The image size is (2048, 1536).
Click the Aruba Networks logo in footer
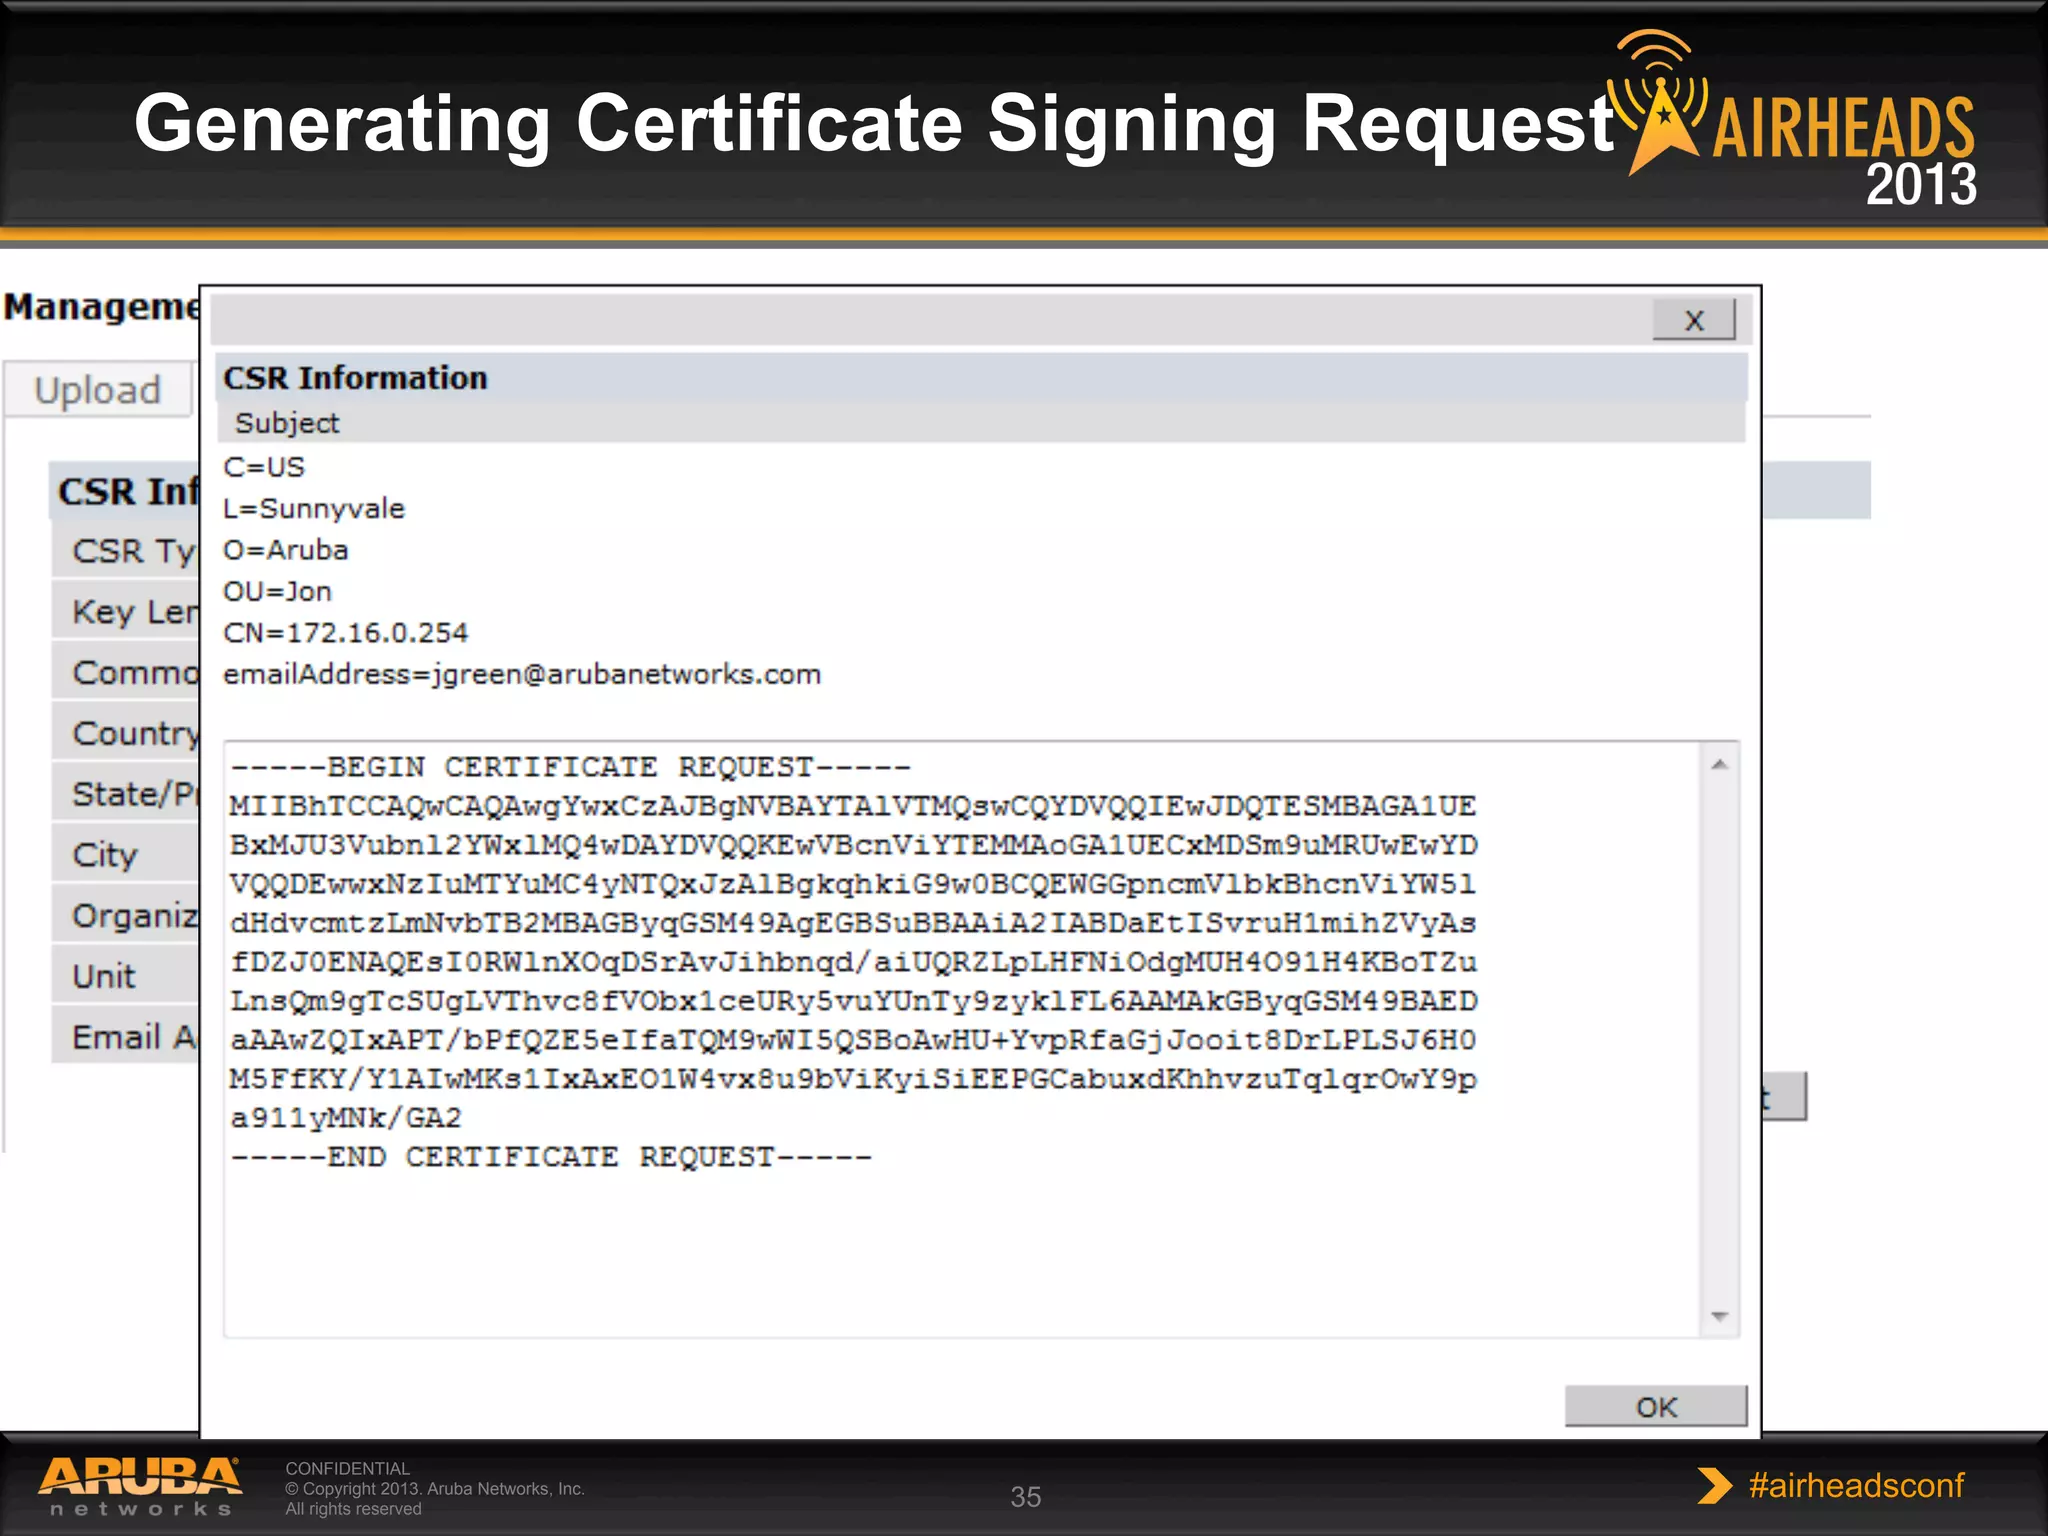tap(140, 1486)
